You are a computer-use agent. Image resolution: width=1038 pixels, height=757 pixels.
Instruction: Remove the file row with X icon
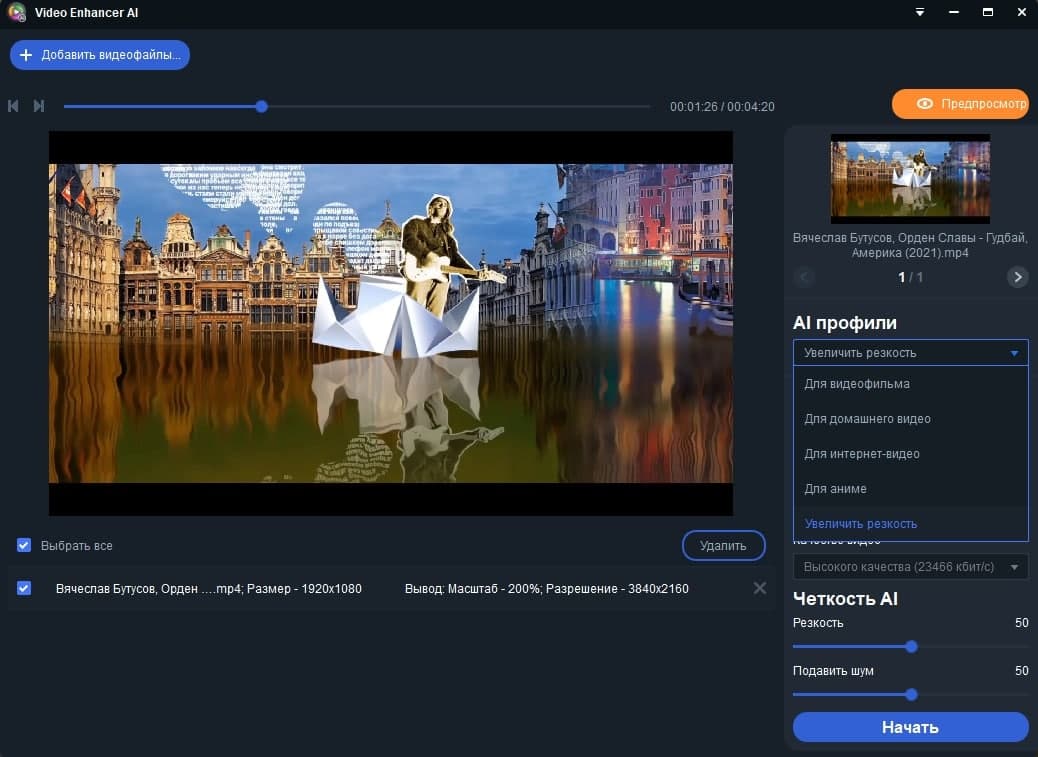coord(760,588)
